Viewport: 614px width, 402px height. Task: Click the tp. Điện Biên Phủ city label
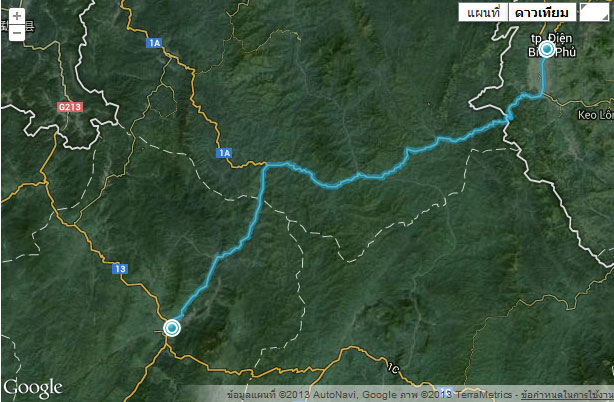[x=552, y=45]
